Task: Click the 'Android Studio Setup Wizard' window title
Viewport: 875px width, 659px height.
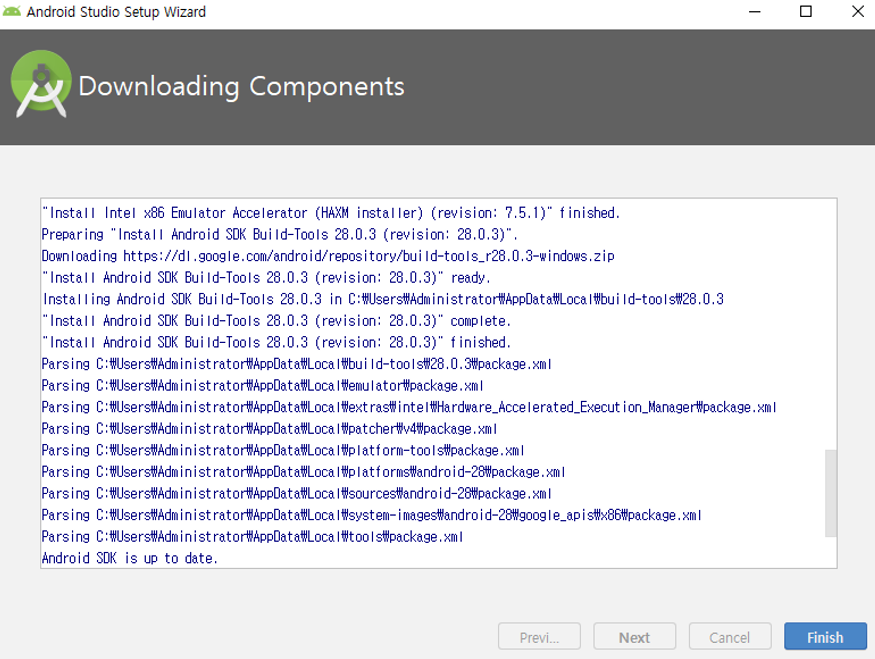Action: tap(116, 12)
